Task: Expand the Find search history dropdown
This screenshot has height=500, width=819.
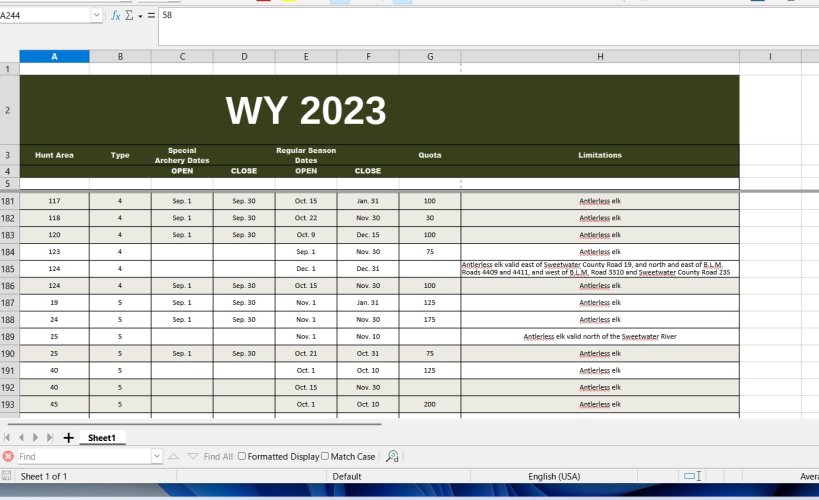Action: point(157,456)
